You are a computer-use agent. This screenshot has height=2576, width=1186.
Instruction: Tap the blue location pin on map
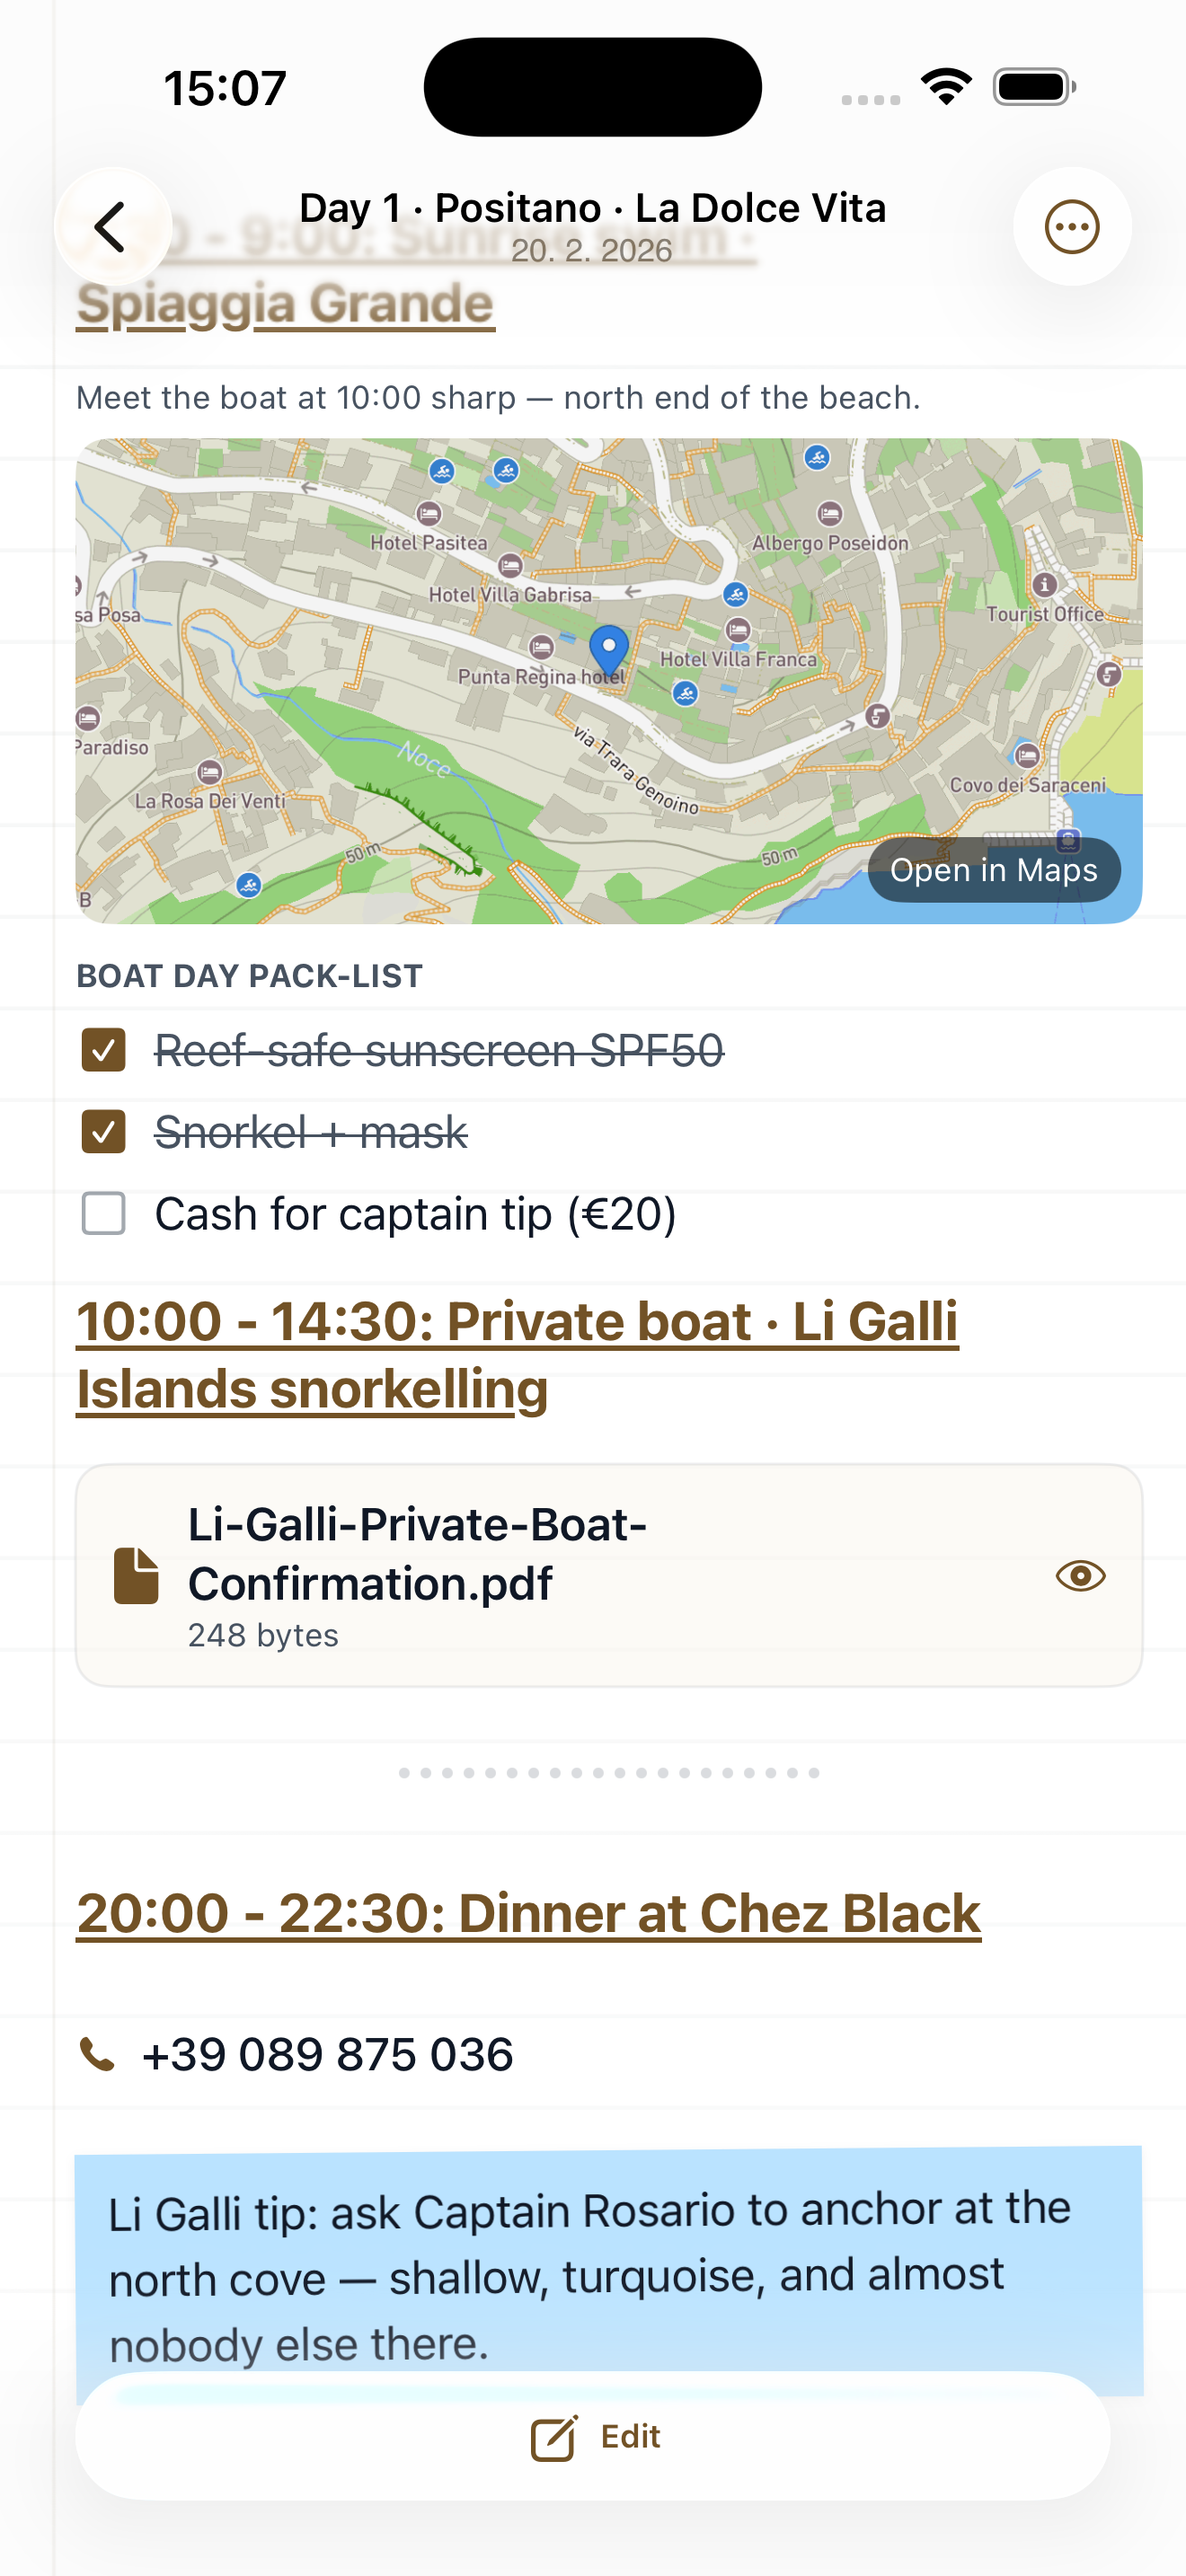(608, 648)
